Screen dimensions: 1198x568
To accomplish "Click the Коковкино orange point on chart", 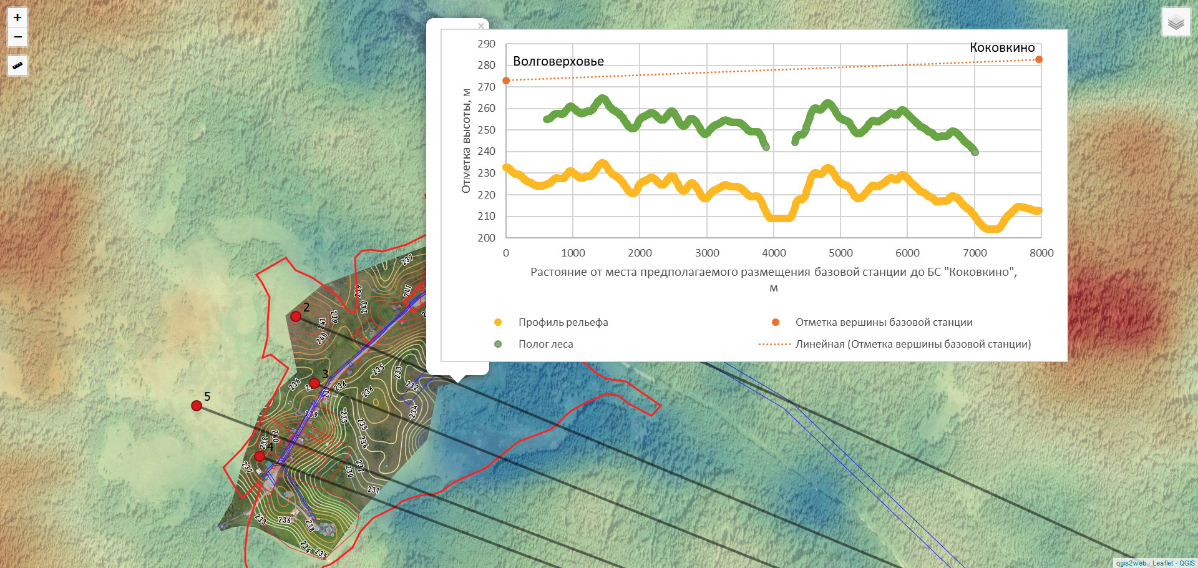I will pos(1039,59).
